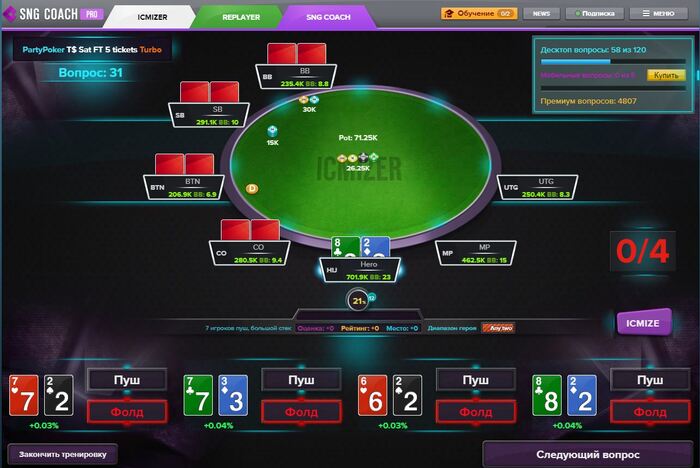Screen dimensions: 700x468
Task: Click the desktop questions progress bar
Action: coord(612,62)
